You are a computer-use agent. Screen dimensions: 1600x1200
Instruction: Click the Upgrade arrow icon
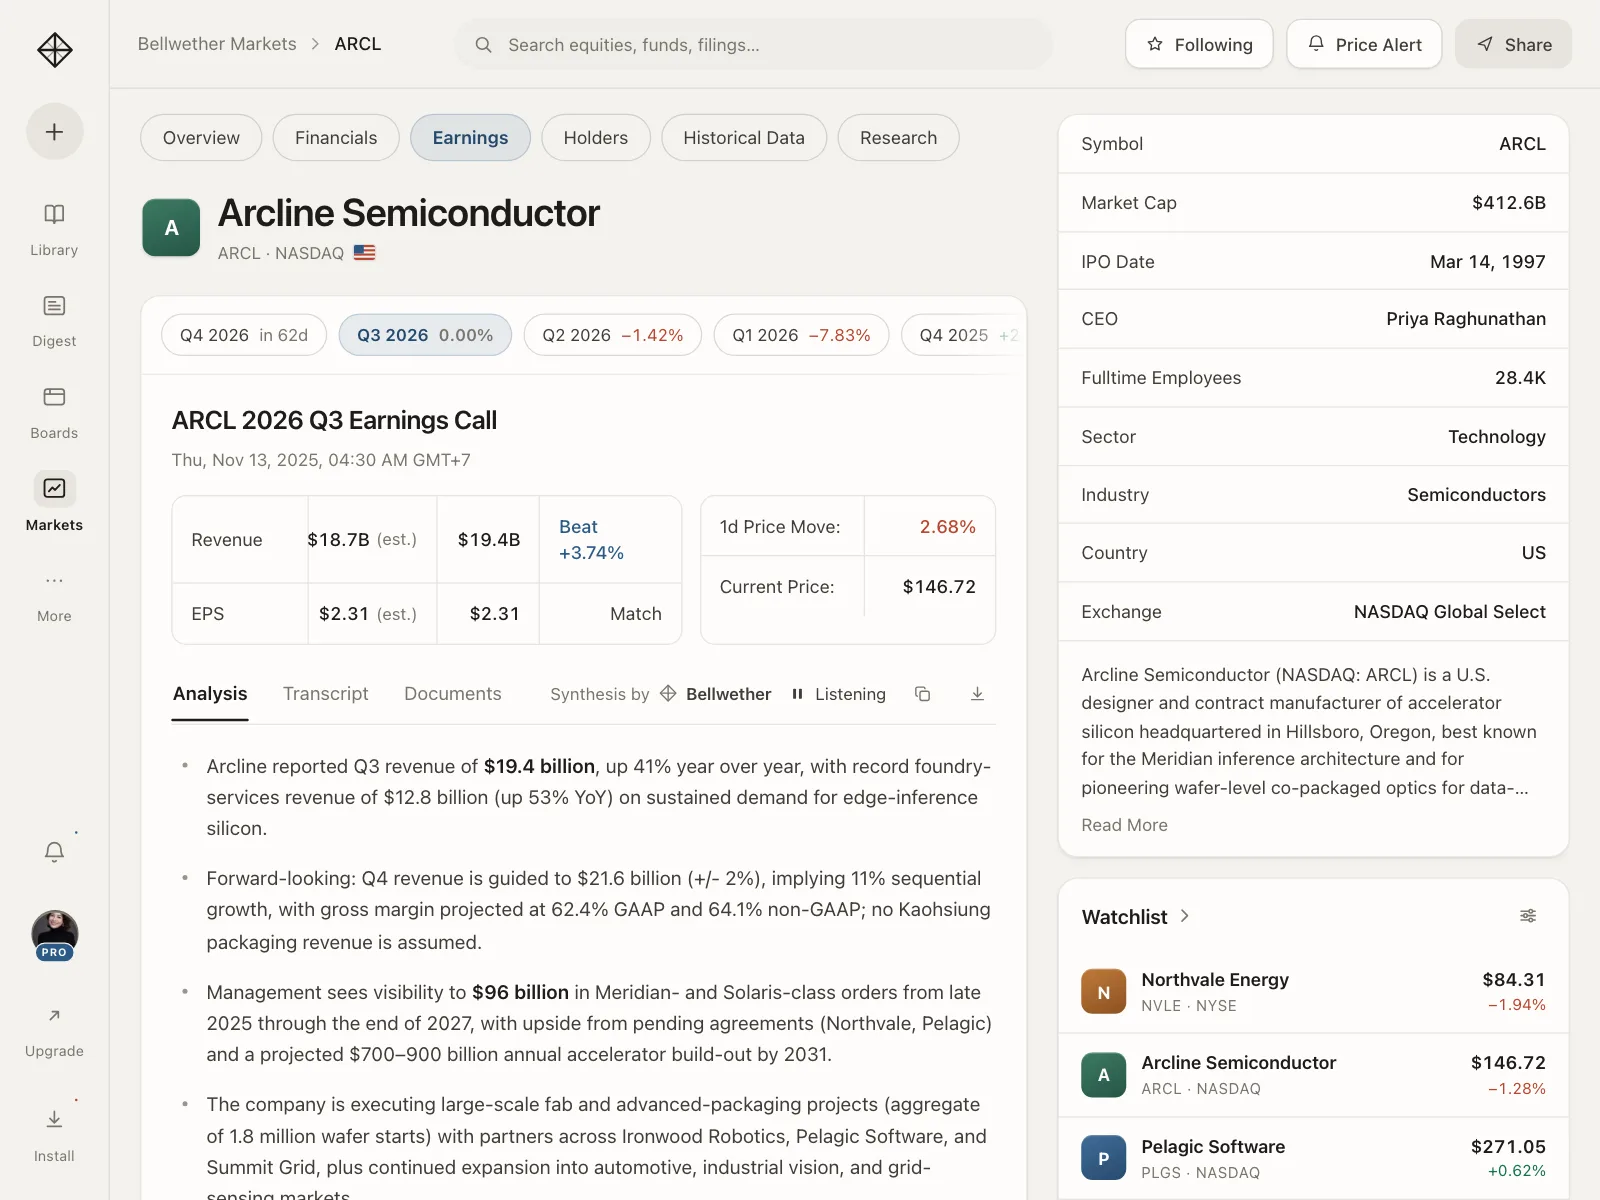(54, 1016)
